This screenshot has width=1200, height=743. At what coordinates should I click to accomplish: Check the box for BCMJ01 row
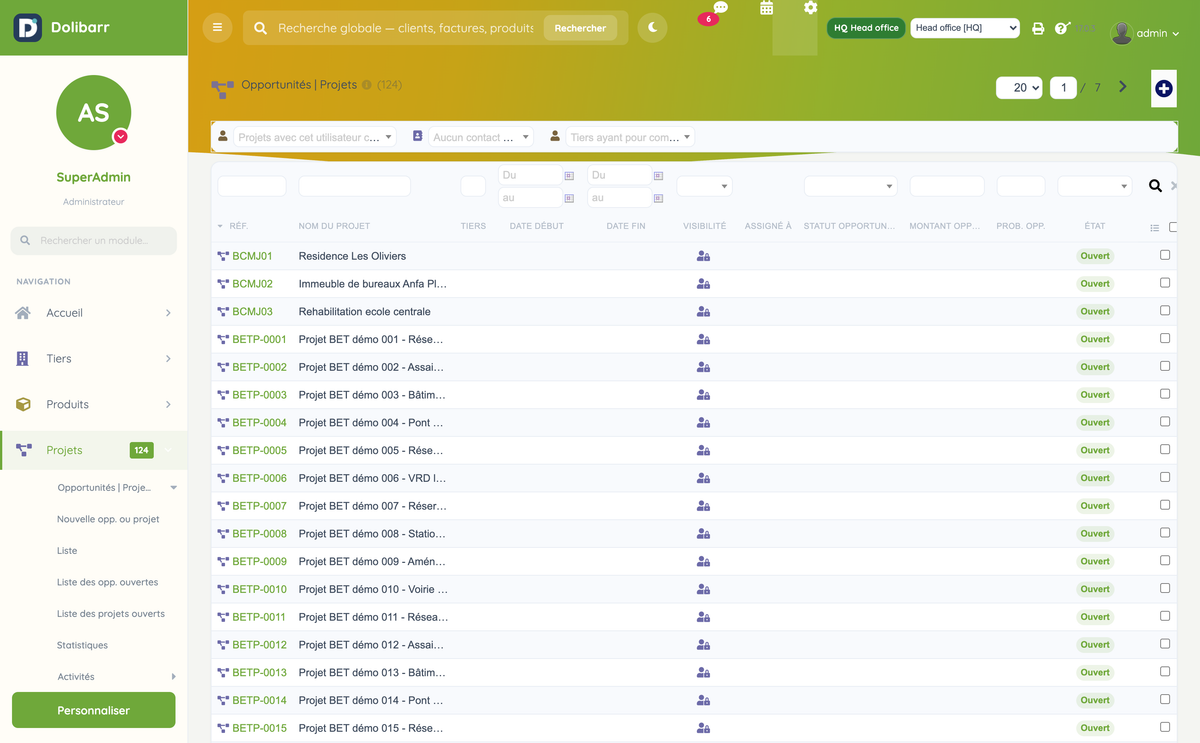[1165, 255]
